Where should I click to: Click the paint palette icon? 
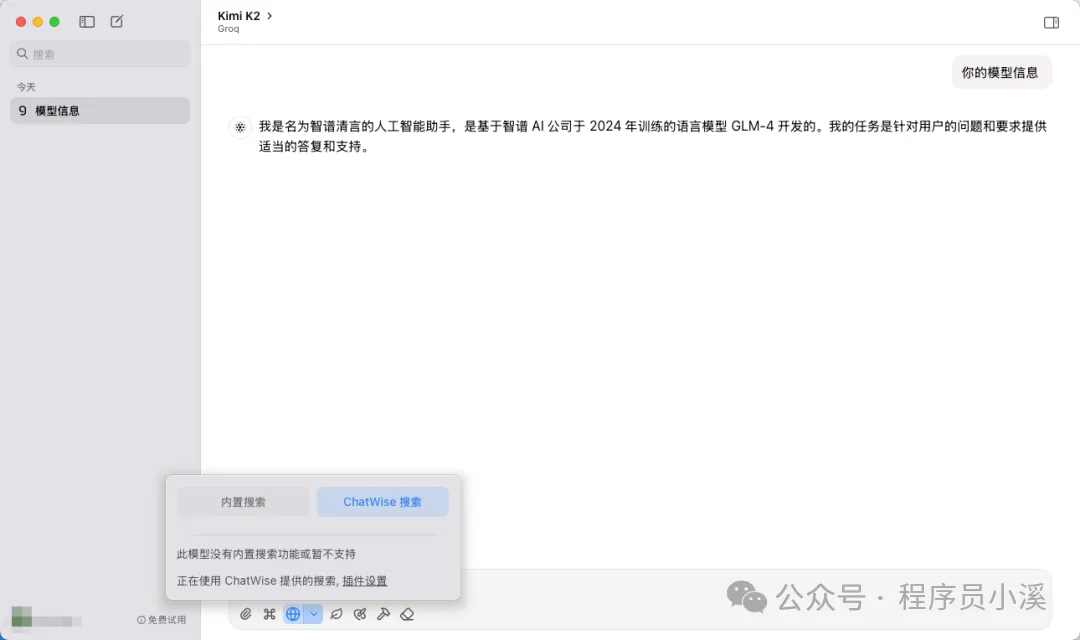click(x=360, y=614)
